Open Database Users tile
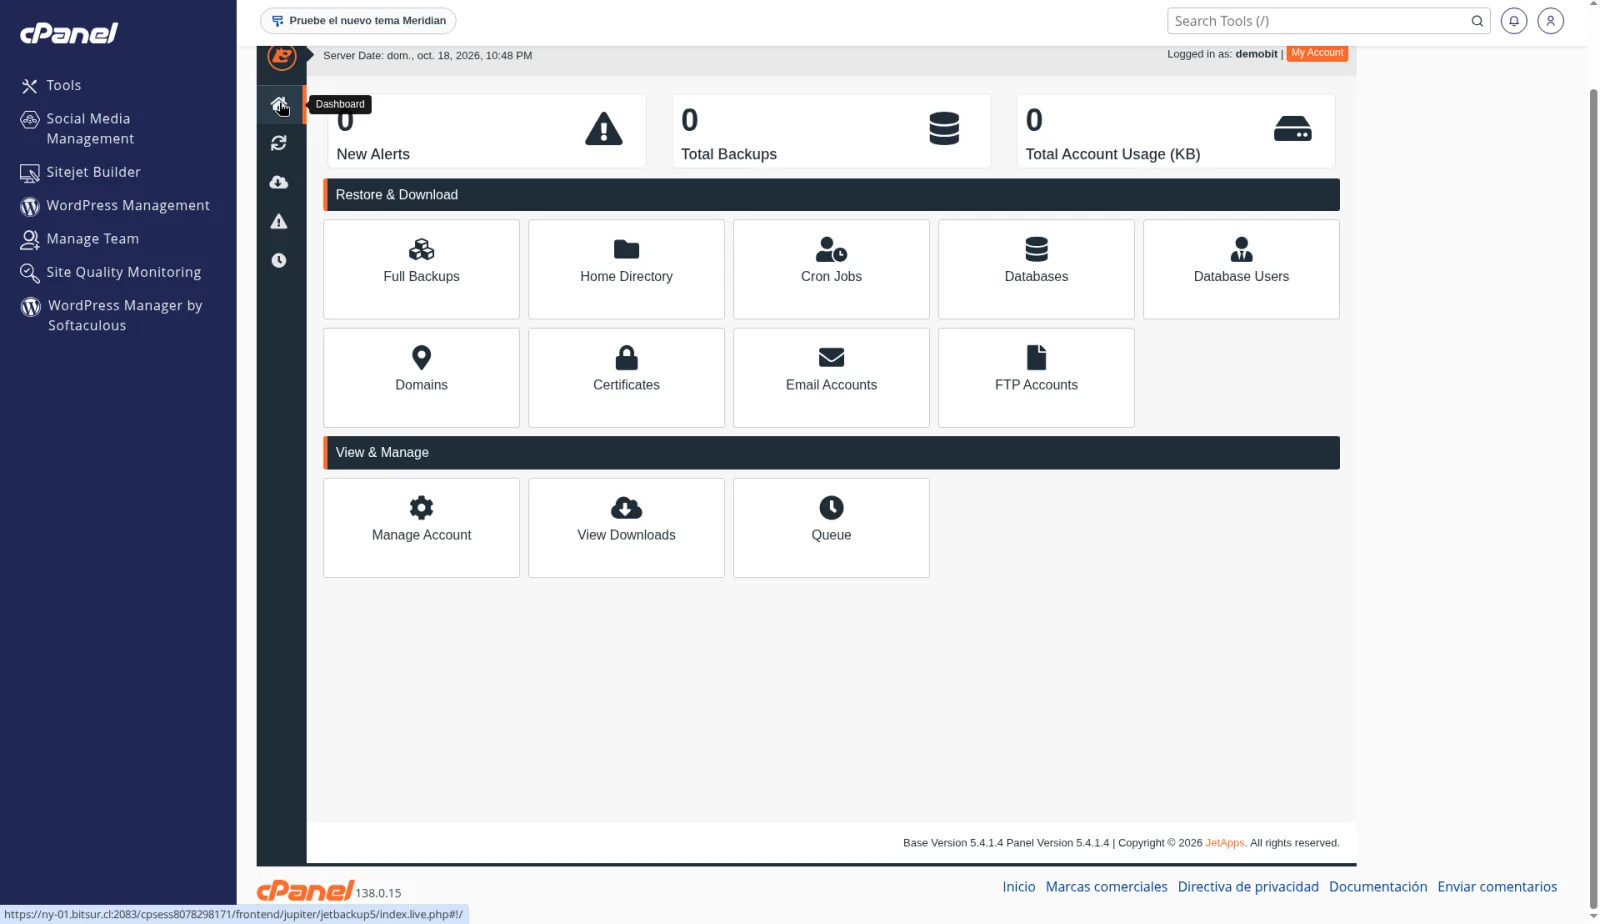Image resolution: width=1600 pixels, height=924 pixels. [1241, 269]
